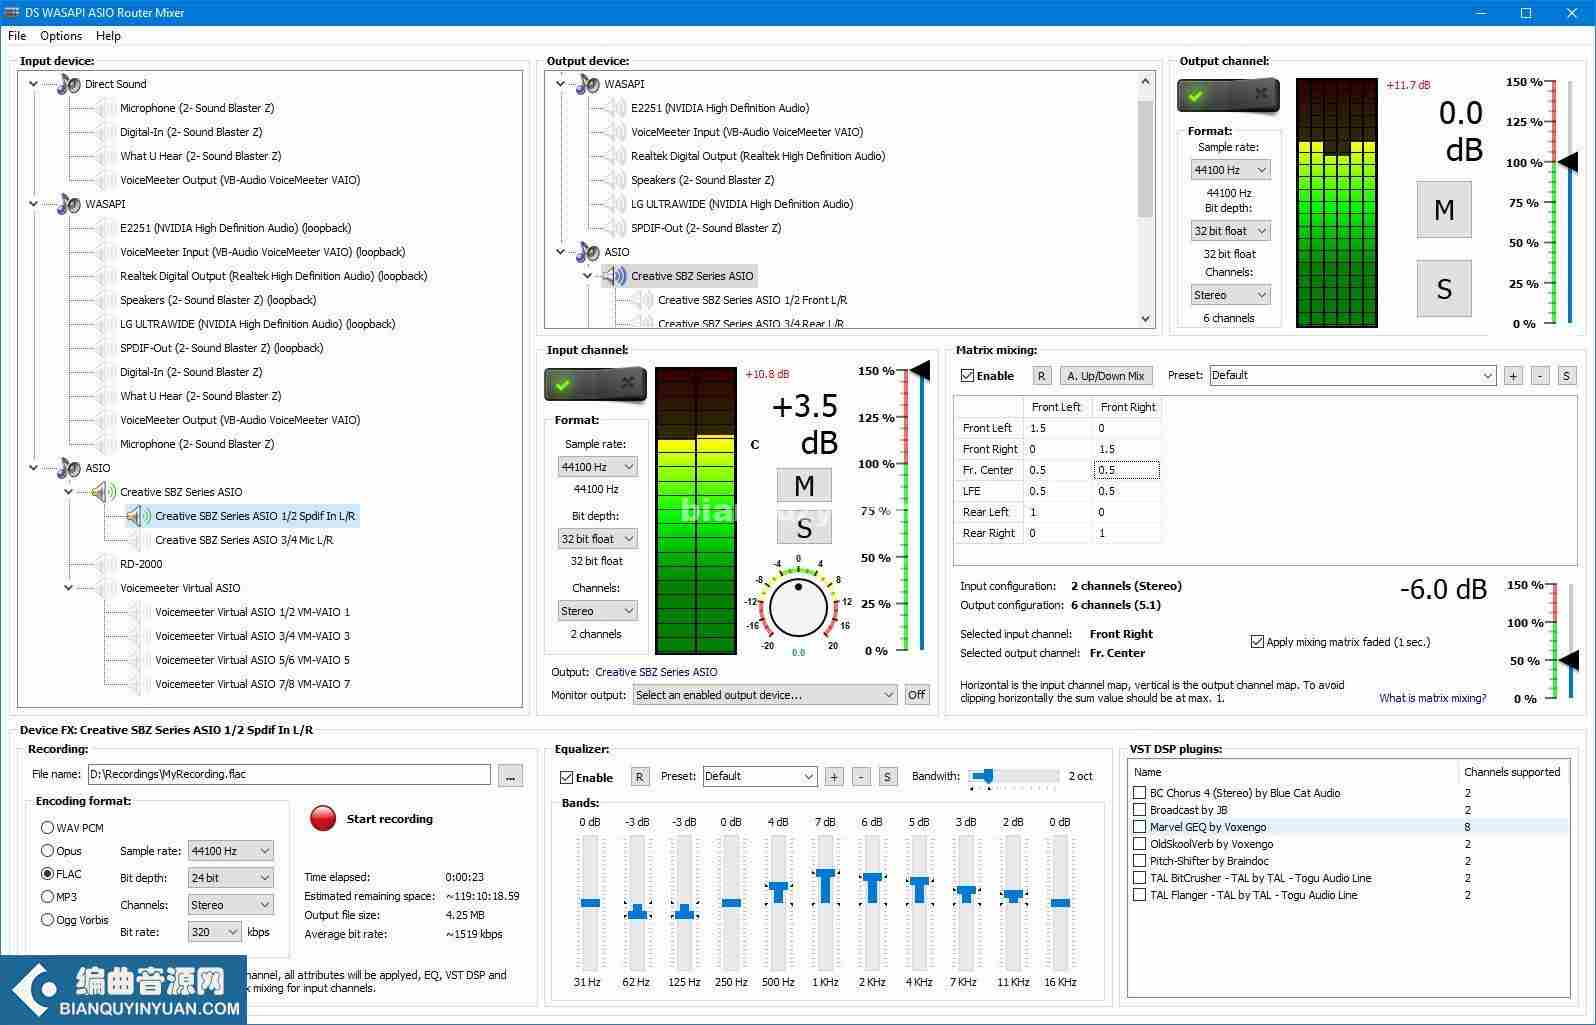Select Pitch-Shifter by Braindoc plugin row
Image resolution: width=1596 pixels, height=1025 pixels.
pos(1349,861)
